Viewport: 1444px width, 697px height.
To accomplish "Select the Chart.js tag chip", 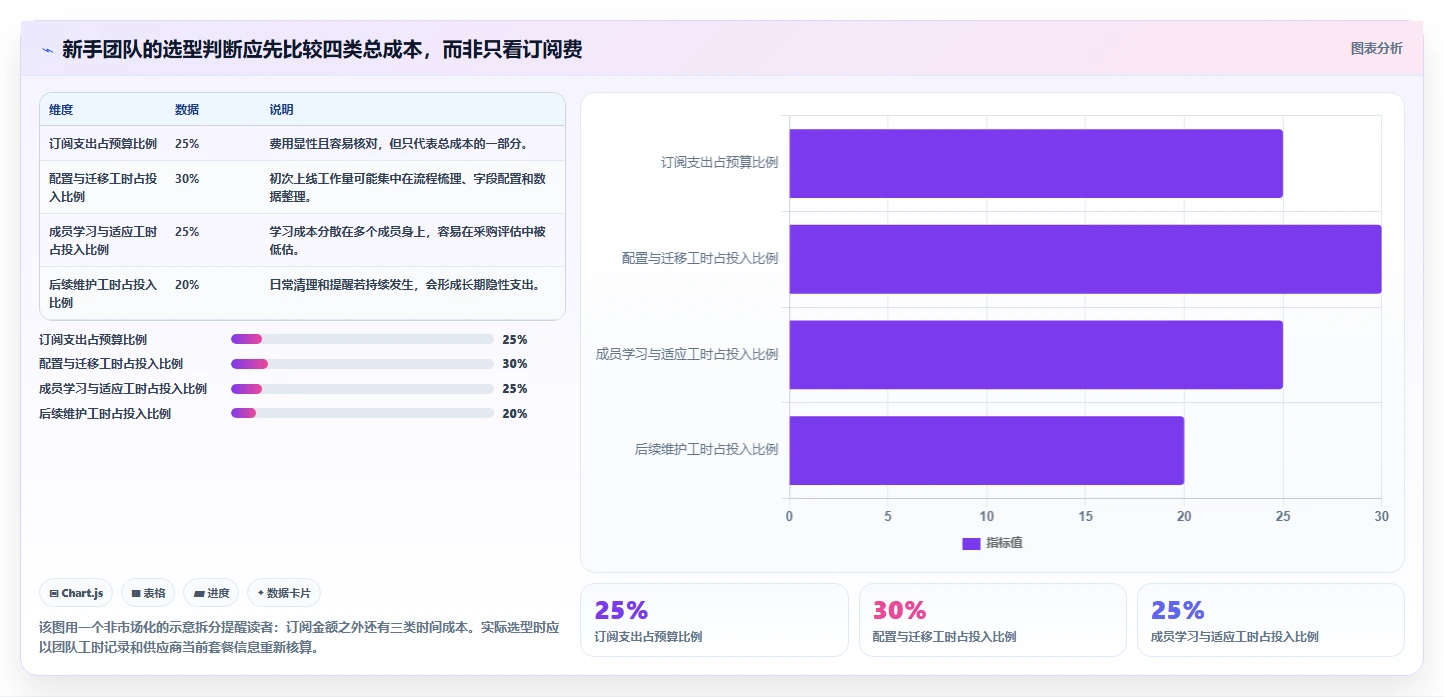I will click(77, 593).
